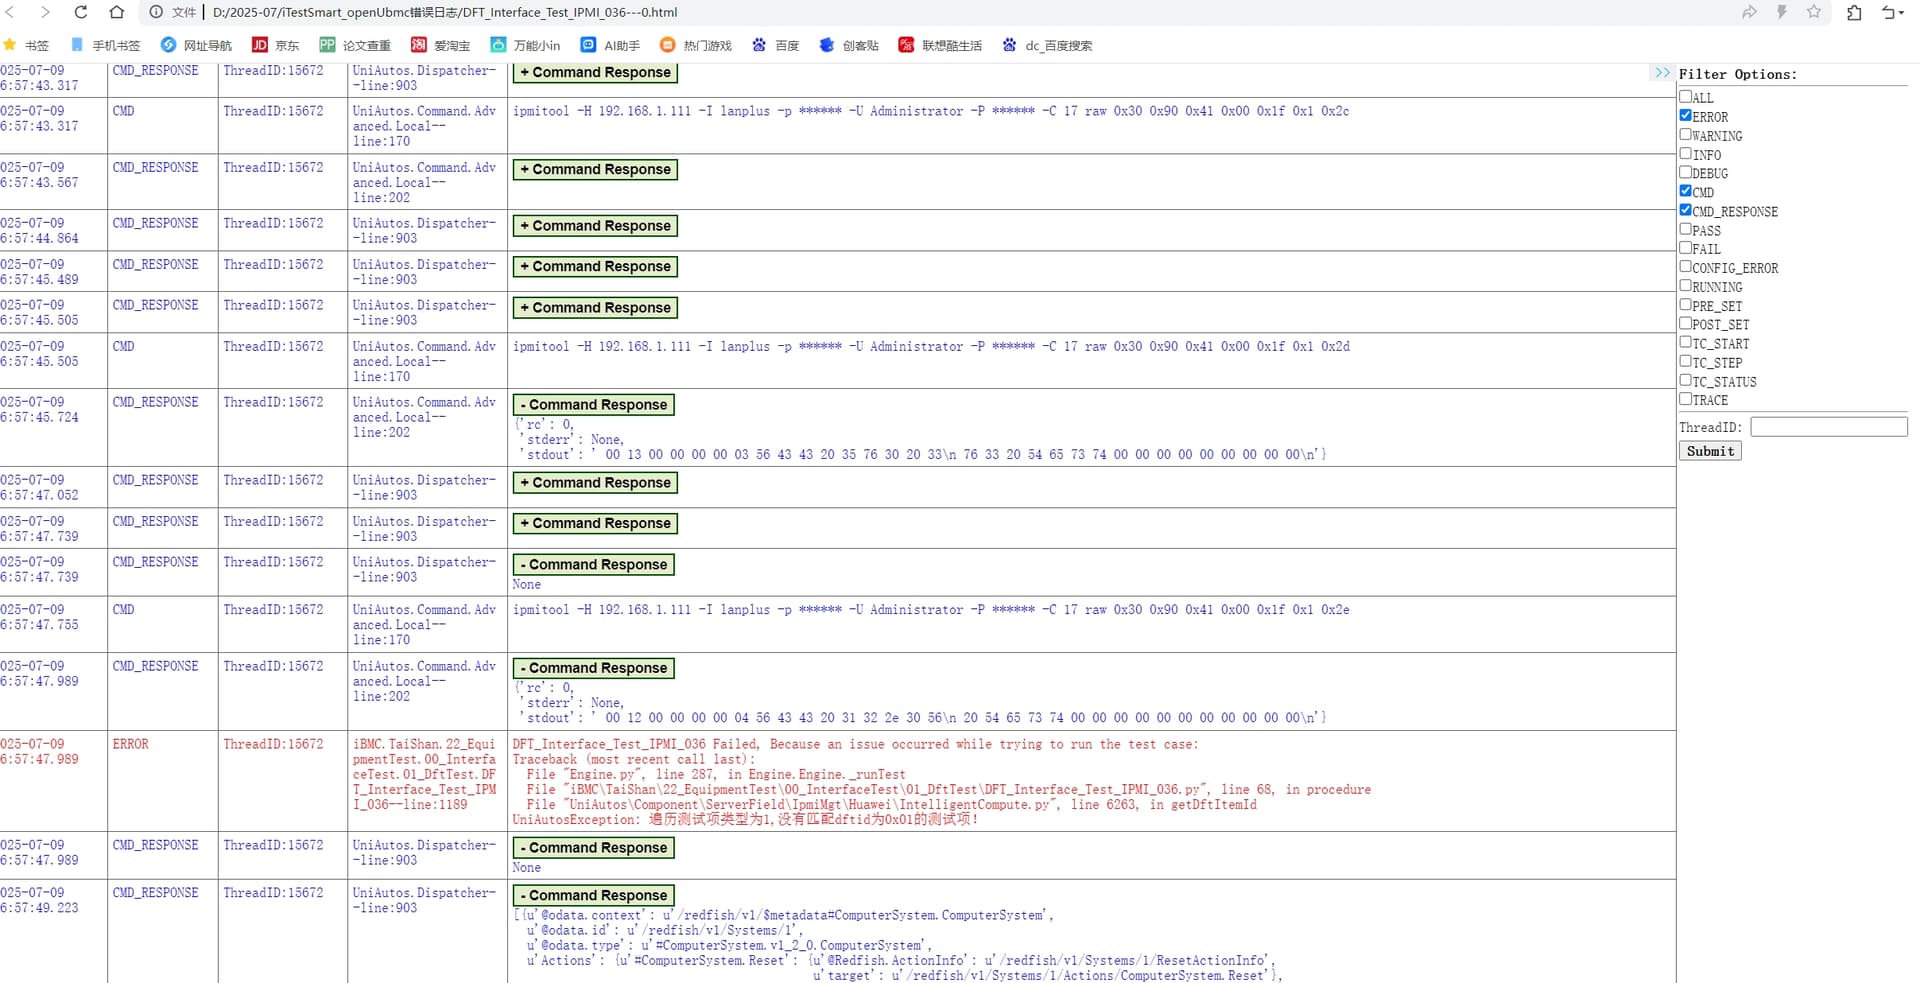Open the 热门游戏 bookmark
The image size is (1920, 983).
(x=696, y=45)
